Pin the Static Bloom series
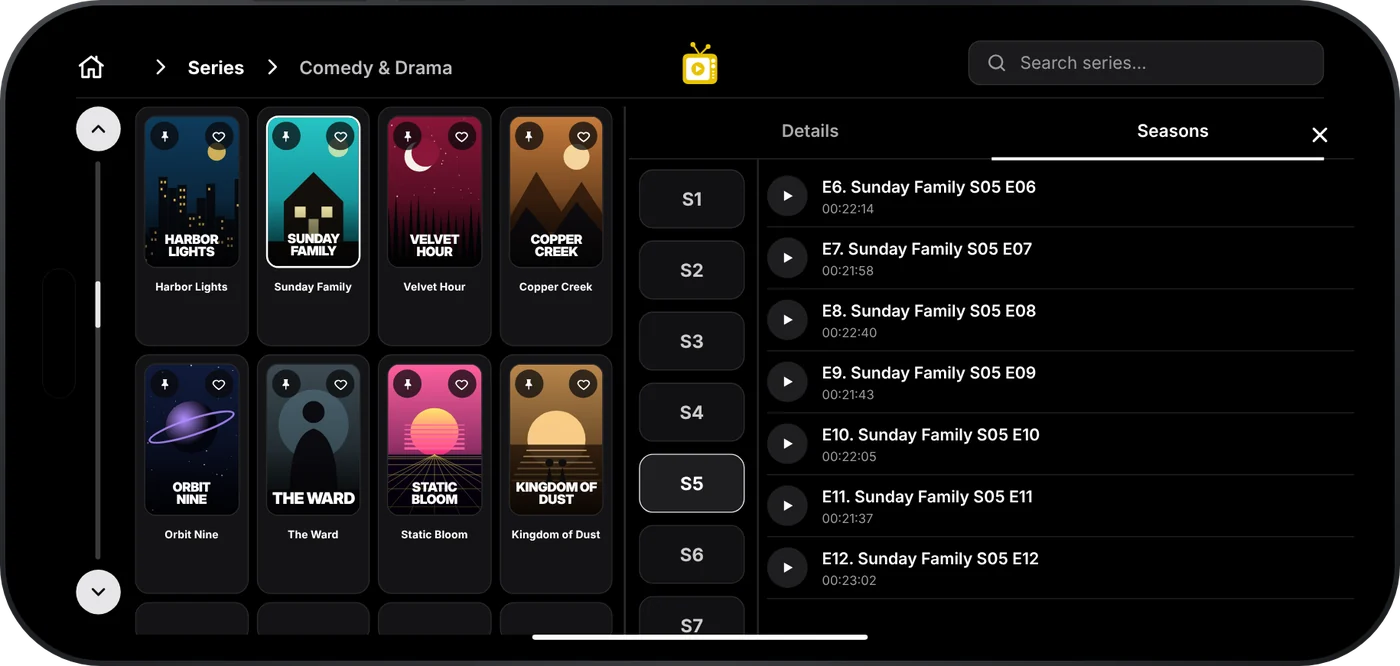The image size is (1400, 666). tap(407, 384)
